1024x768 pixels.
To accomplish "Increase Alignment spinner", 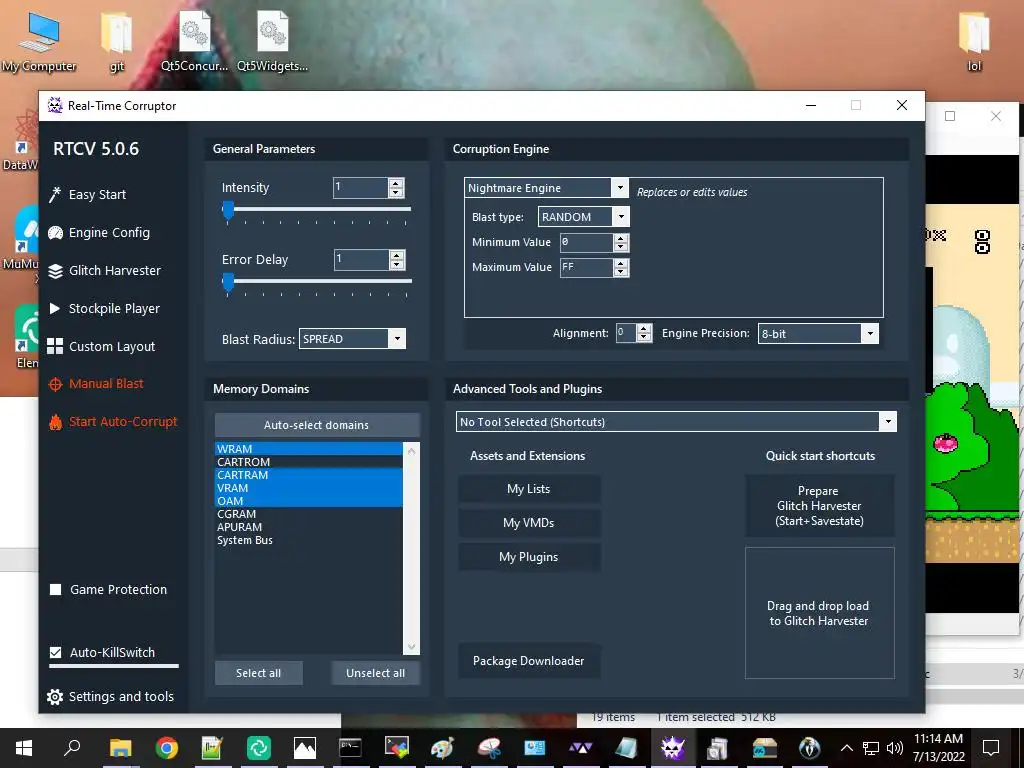I will tap(645, 328).
